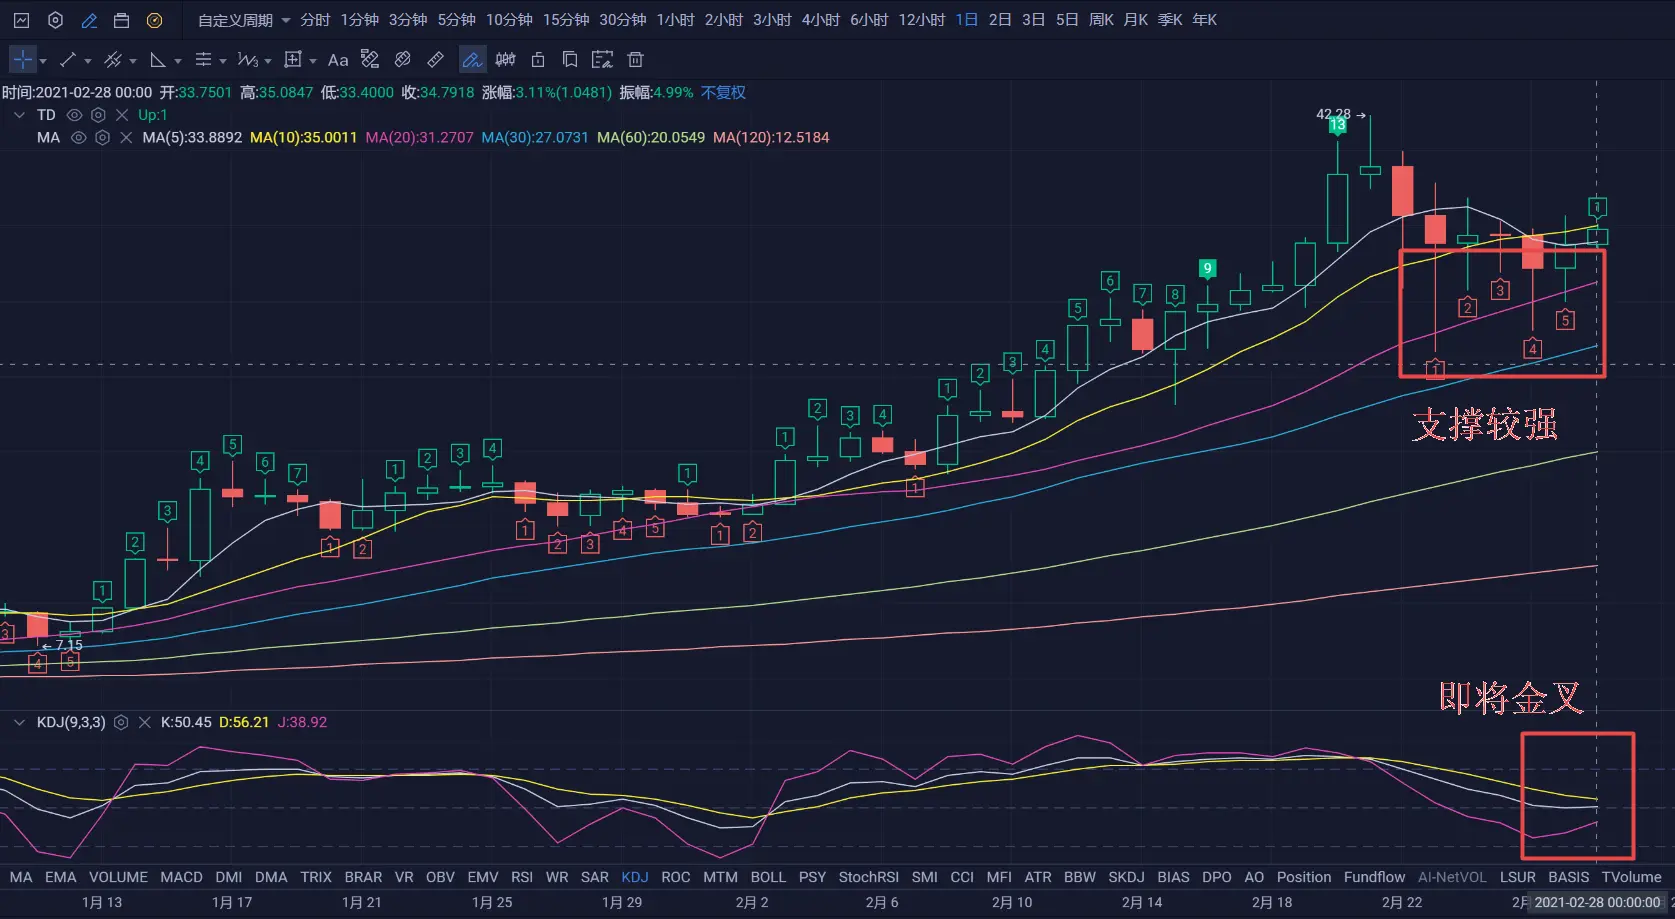The image size is (1675, 919).
Task: Open the chart type icon
Action: pyautogui.click(x=21, y=20)
